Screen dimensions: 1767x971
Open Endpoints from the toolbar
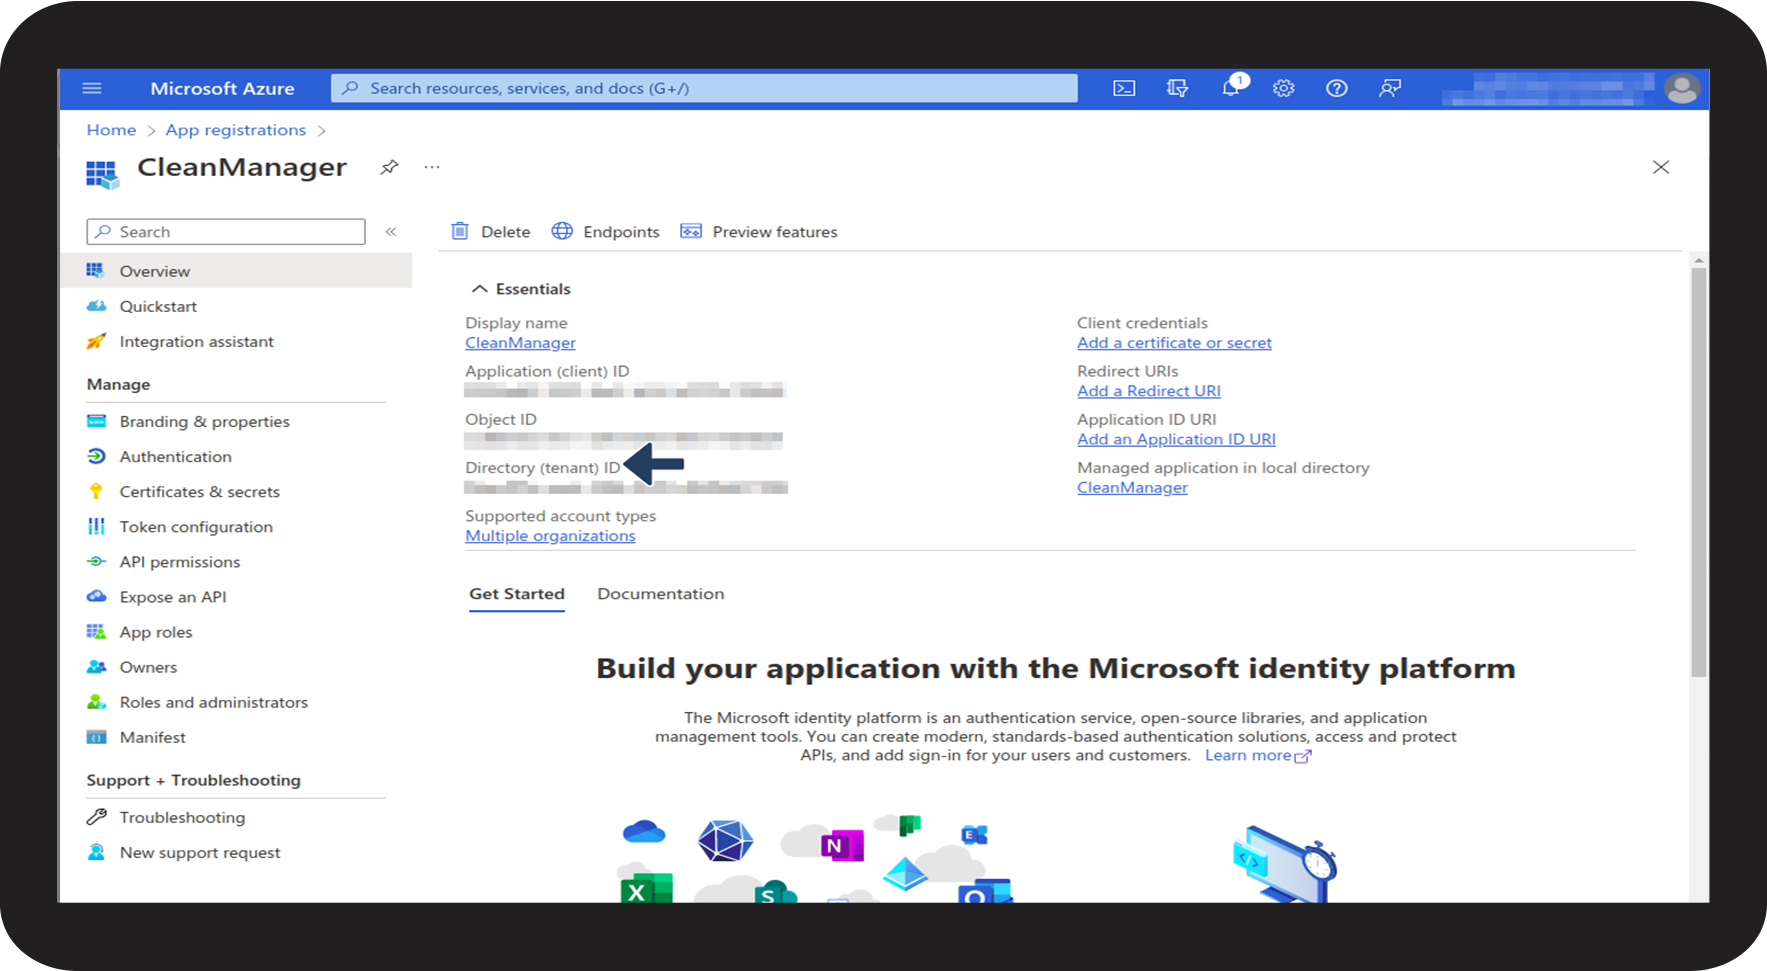tap(606, 231)
